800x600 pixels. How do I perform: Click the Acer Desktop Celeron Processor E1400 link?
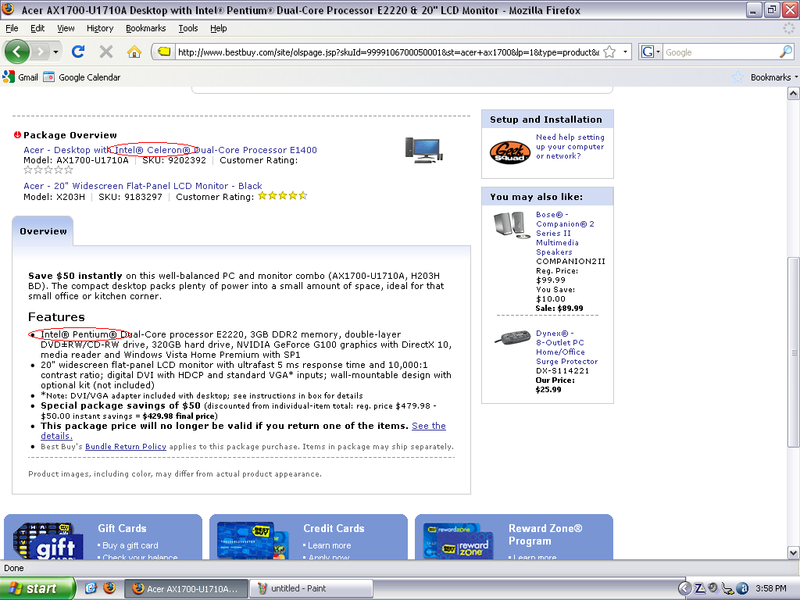tap(170, 150)
